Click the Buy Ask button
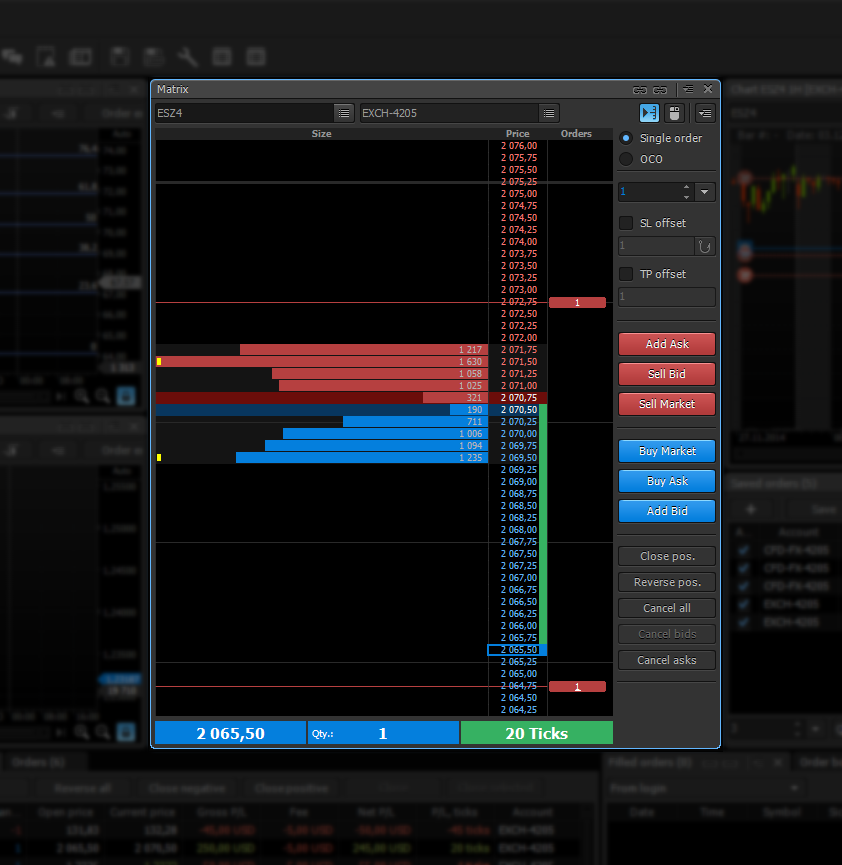The width and height of the screenshot is (842, 865). (x=667, y=481)
